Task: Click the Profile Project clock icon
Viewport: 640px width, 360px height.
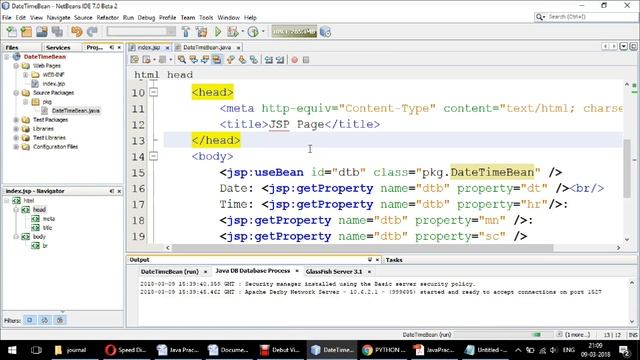Action: pyautogui.click(x=253, y=32)
